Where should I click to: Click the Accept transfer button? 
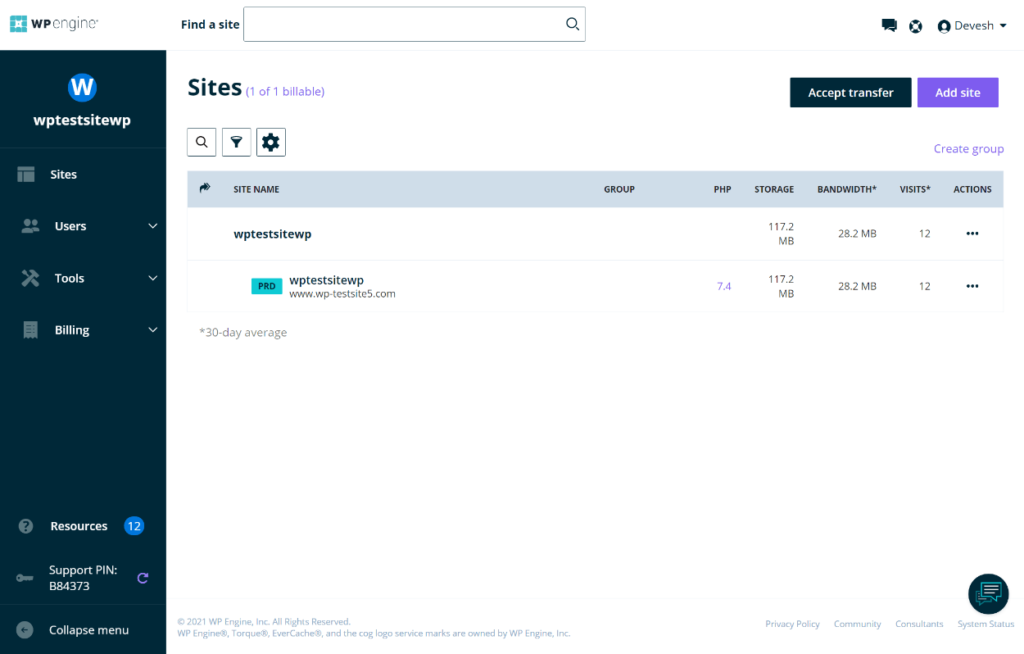pyautogui.click(x=850, y=92)
